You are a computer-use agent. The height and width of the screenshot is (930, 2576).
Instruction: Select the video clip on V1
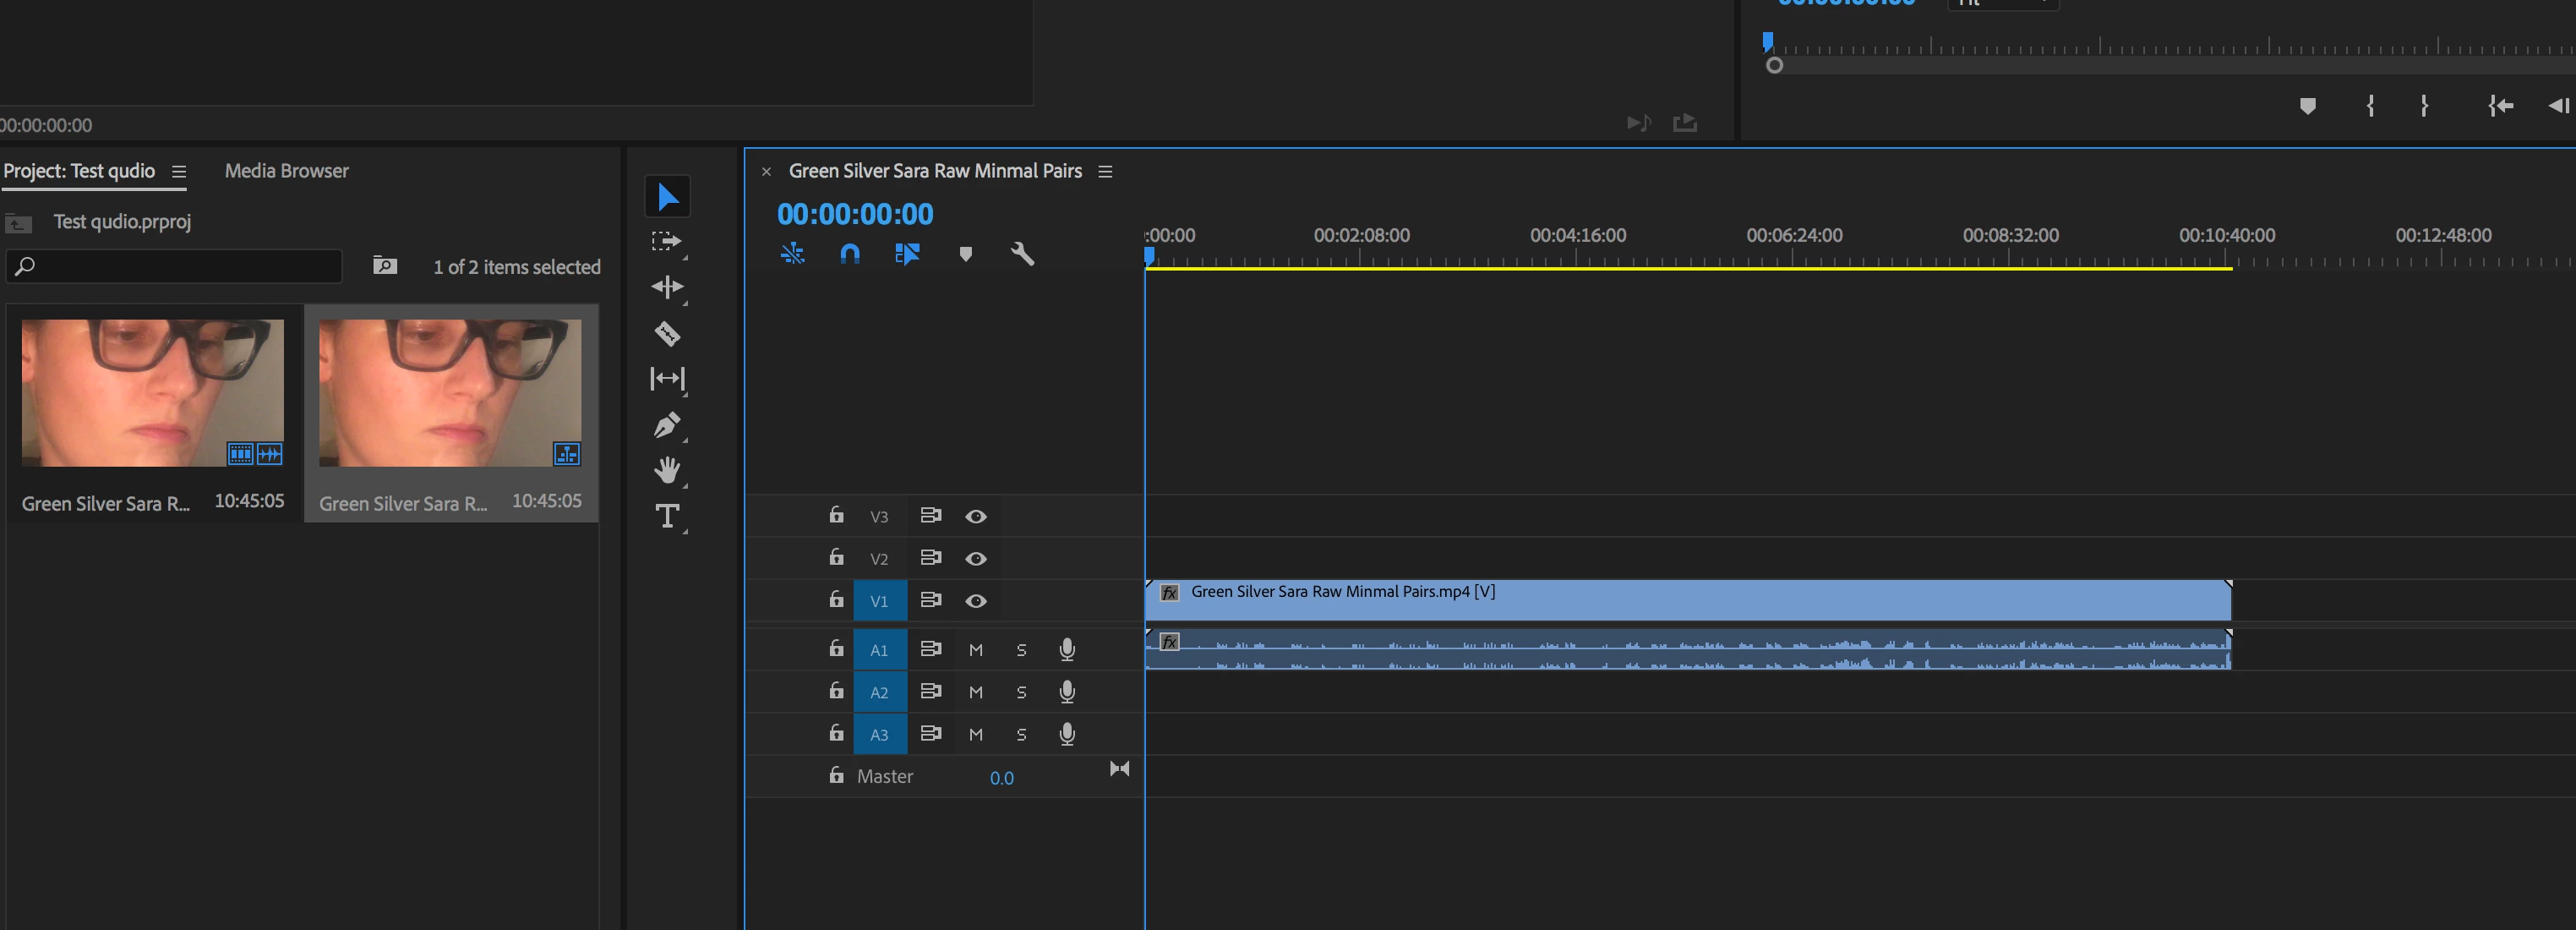point(1700,601)
